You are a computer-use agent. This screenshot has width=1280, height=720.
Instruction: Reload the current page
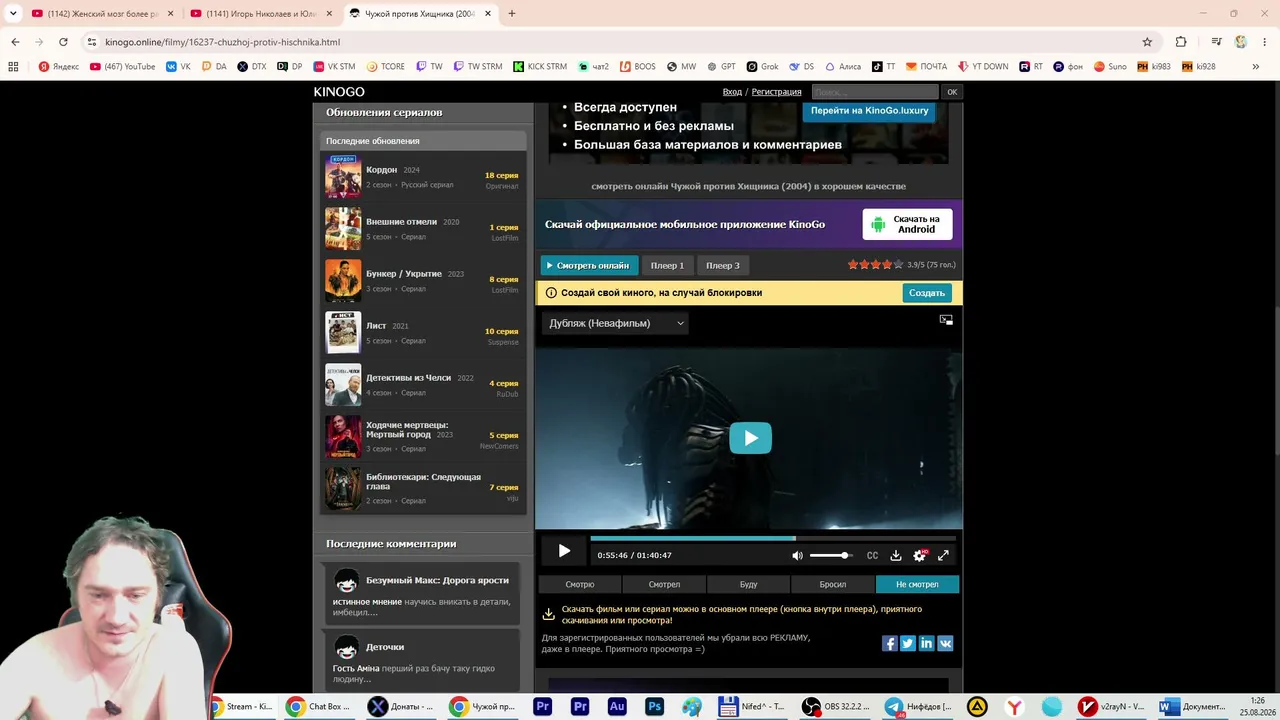[63, 42]
